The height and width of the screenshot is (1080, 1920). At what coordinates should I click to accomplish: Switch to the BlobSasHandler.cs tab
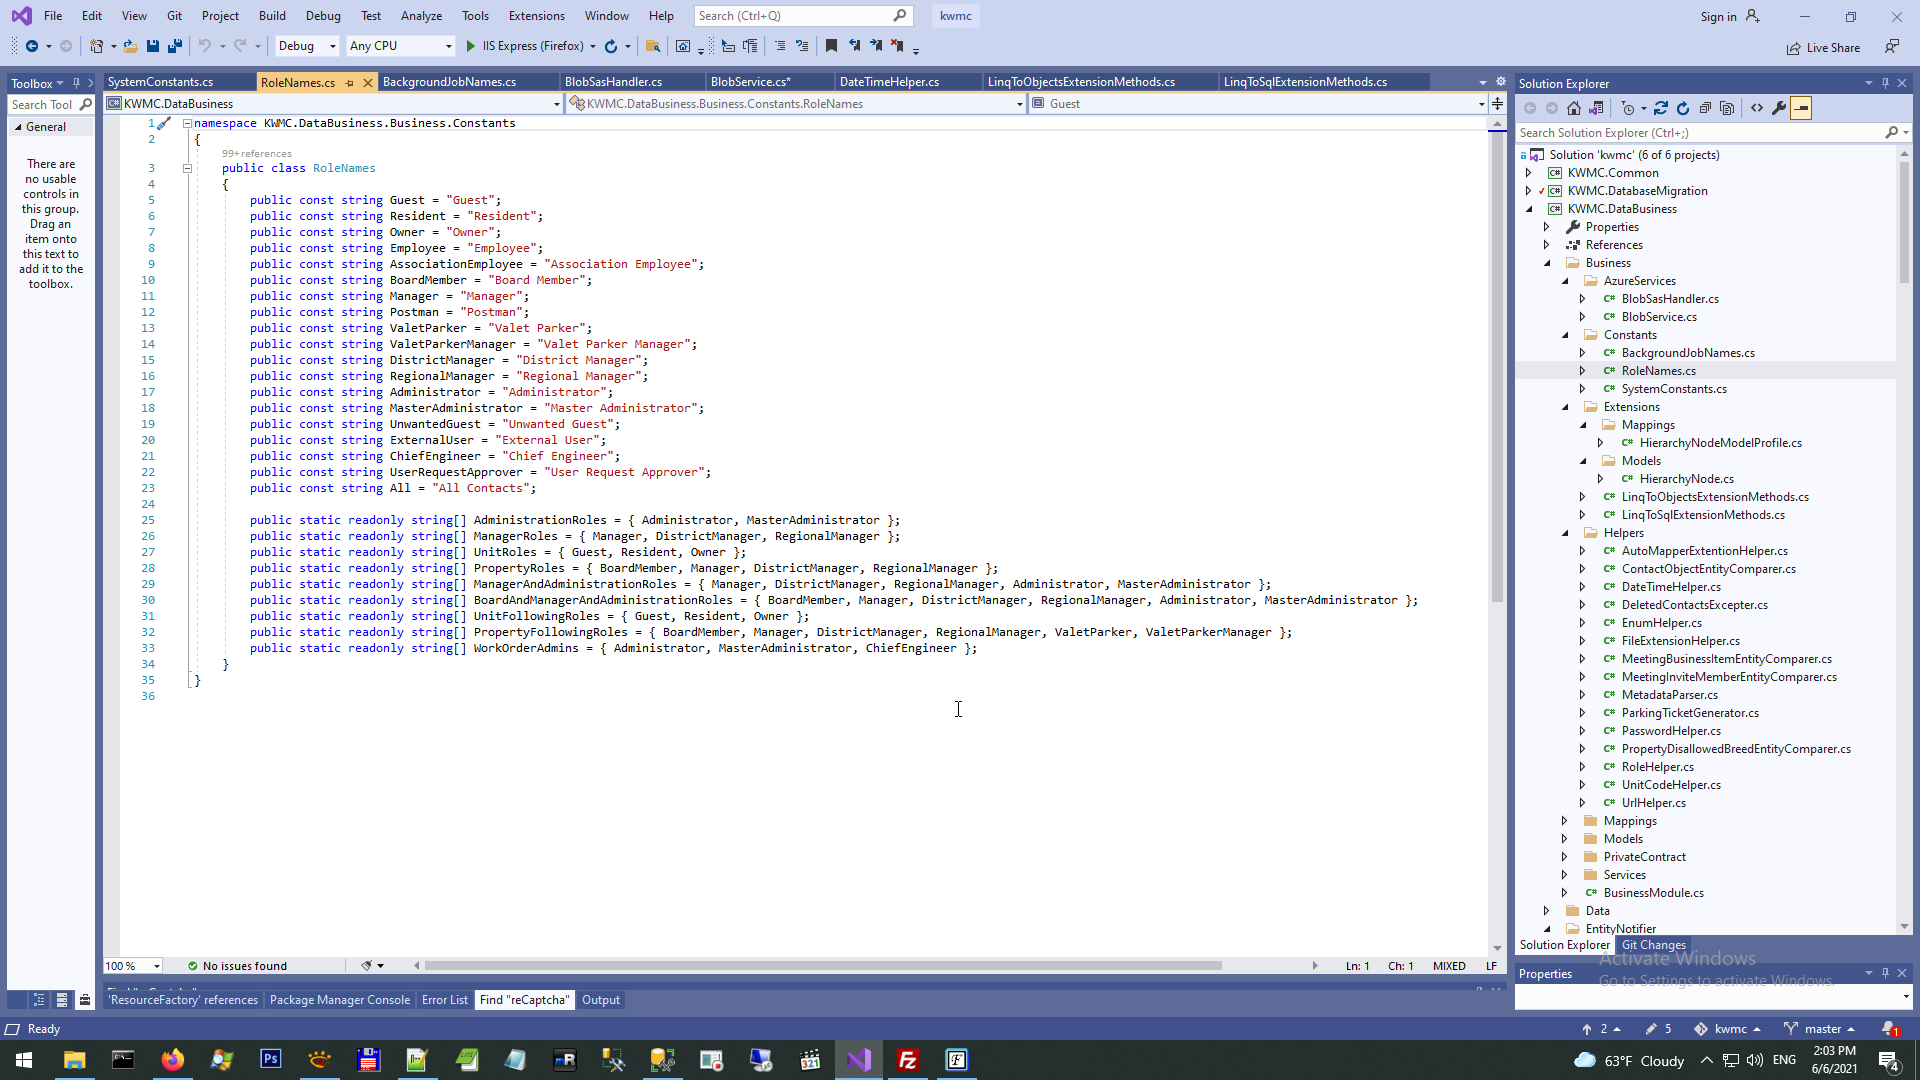coord(613,82)
